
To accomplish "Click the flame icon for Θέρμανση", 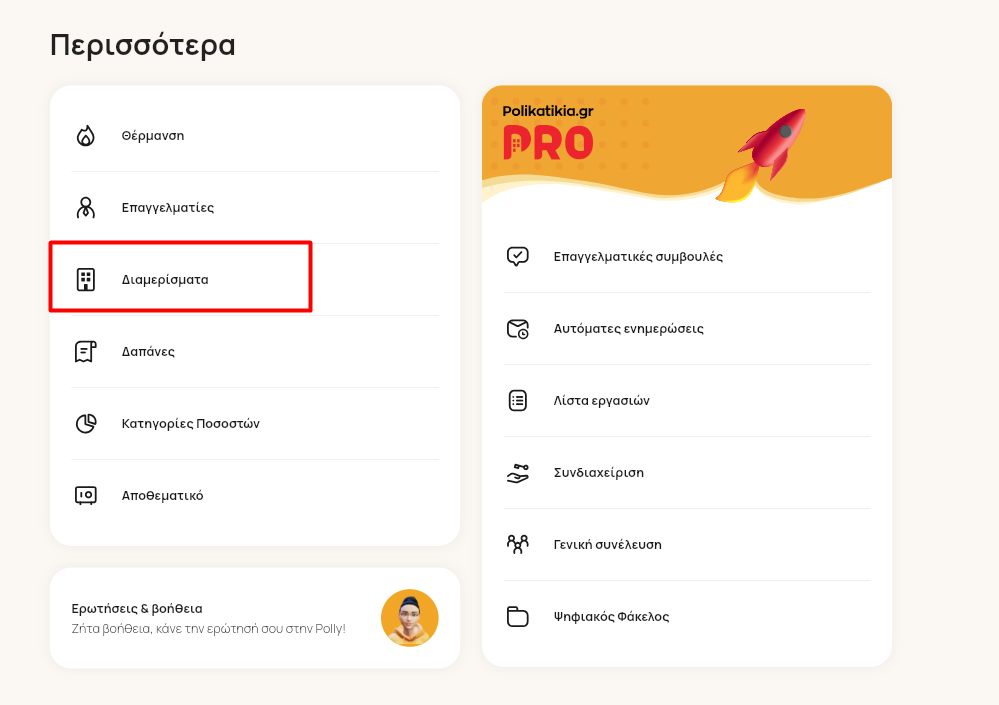I will coord(85,136).
